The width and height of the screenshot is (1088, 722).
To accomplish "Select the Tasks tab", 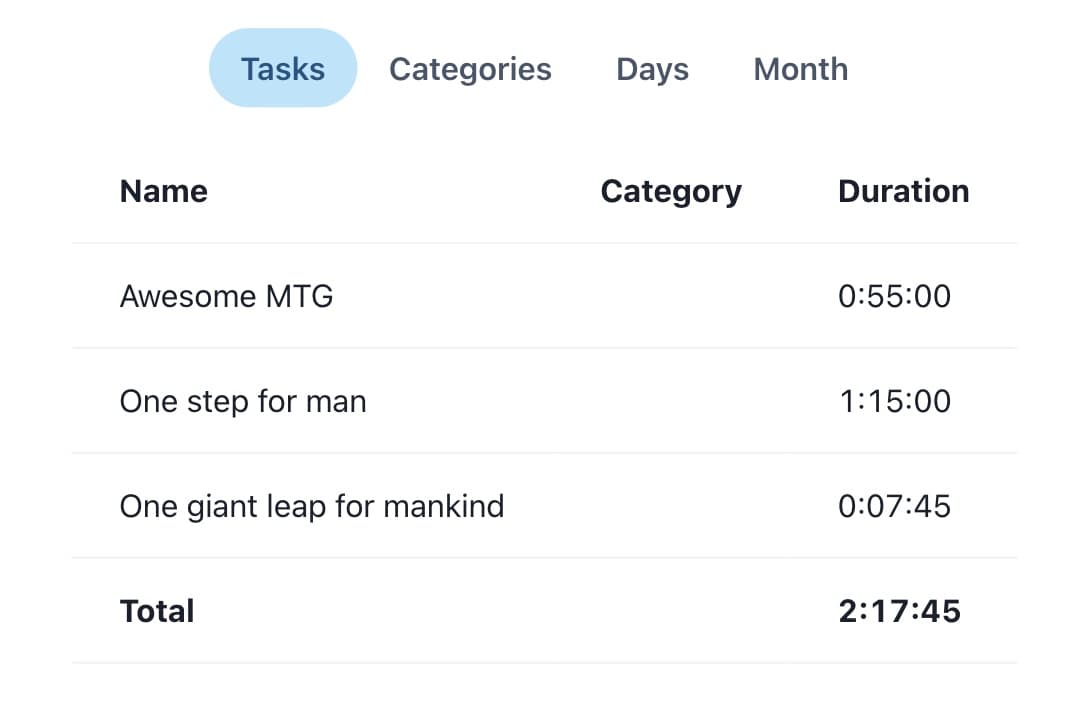I will pos(283,69).
